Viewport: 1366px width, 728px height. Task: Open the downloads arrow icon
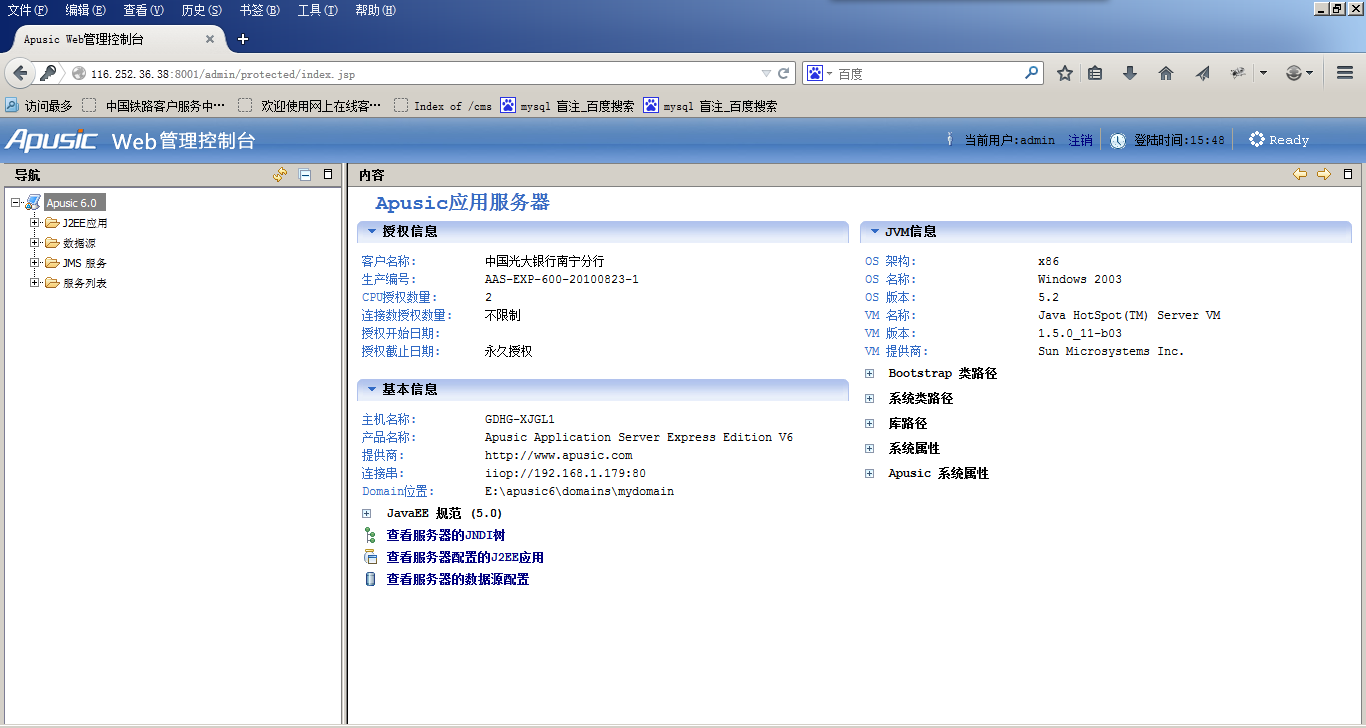click(1130, 73)
